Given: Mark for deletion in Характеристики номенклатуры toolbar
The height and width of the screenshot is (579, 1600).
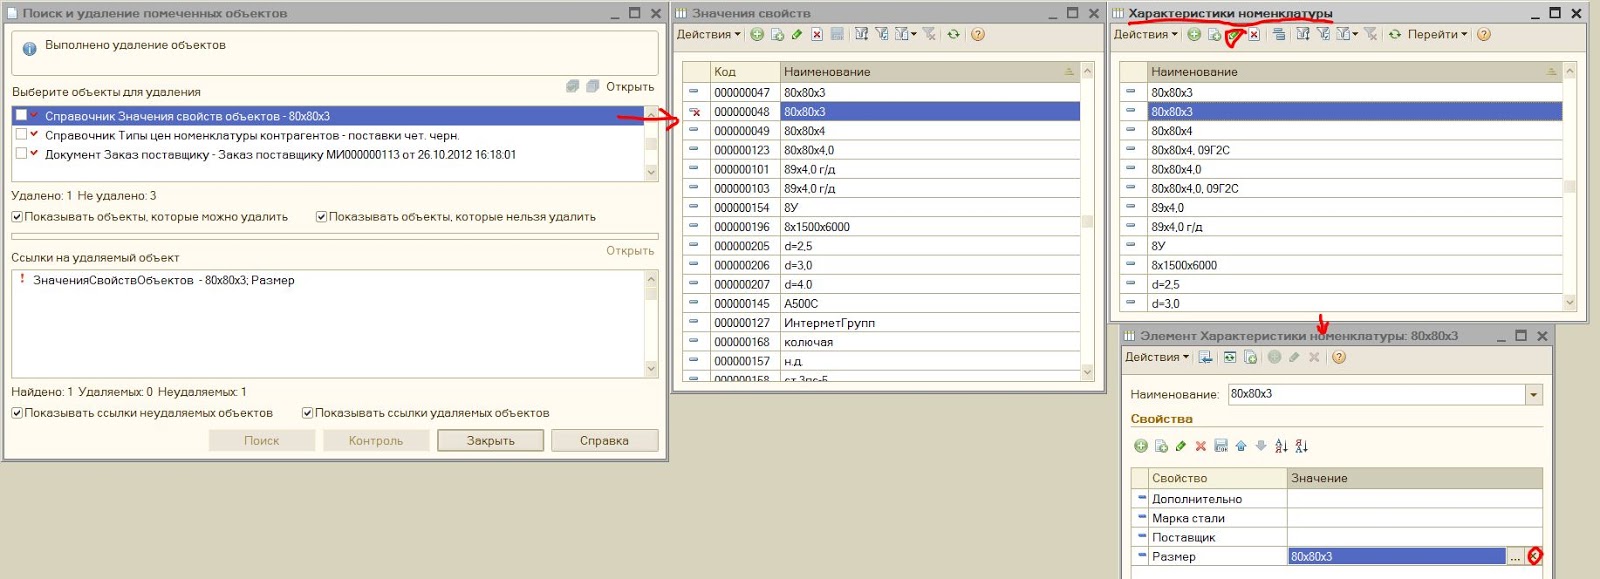Looking at the screenshot, I should click(x=1254, y=34).
